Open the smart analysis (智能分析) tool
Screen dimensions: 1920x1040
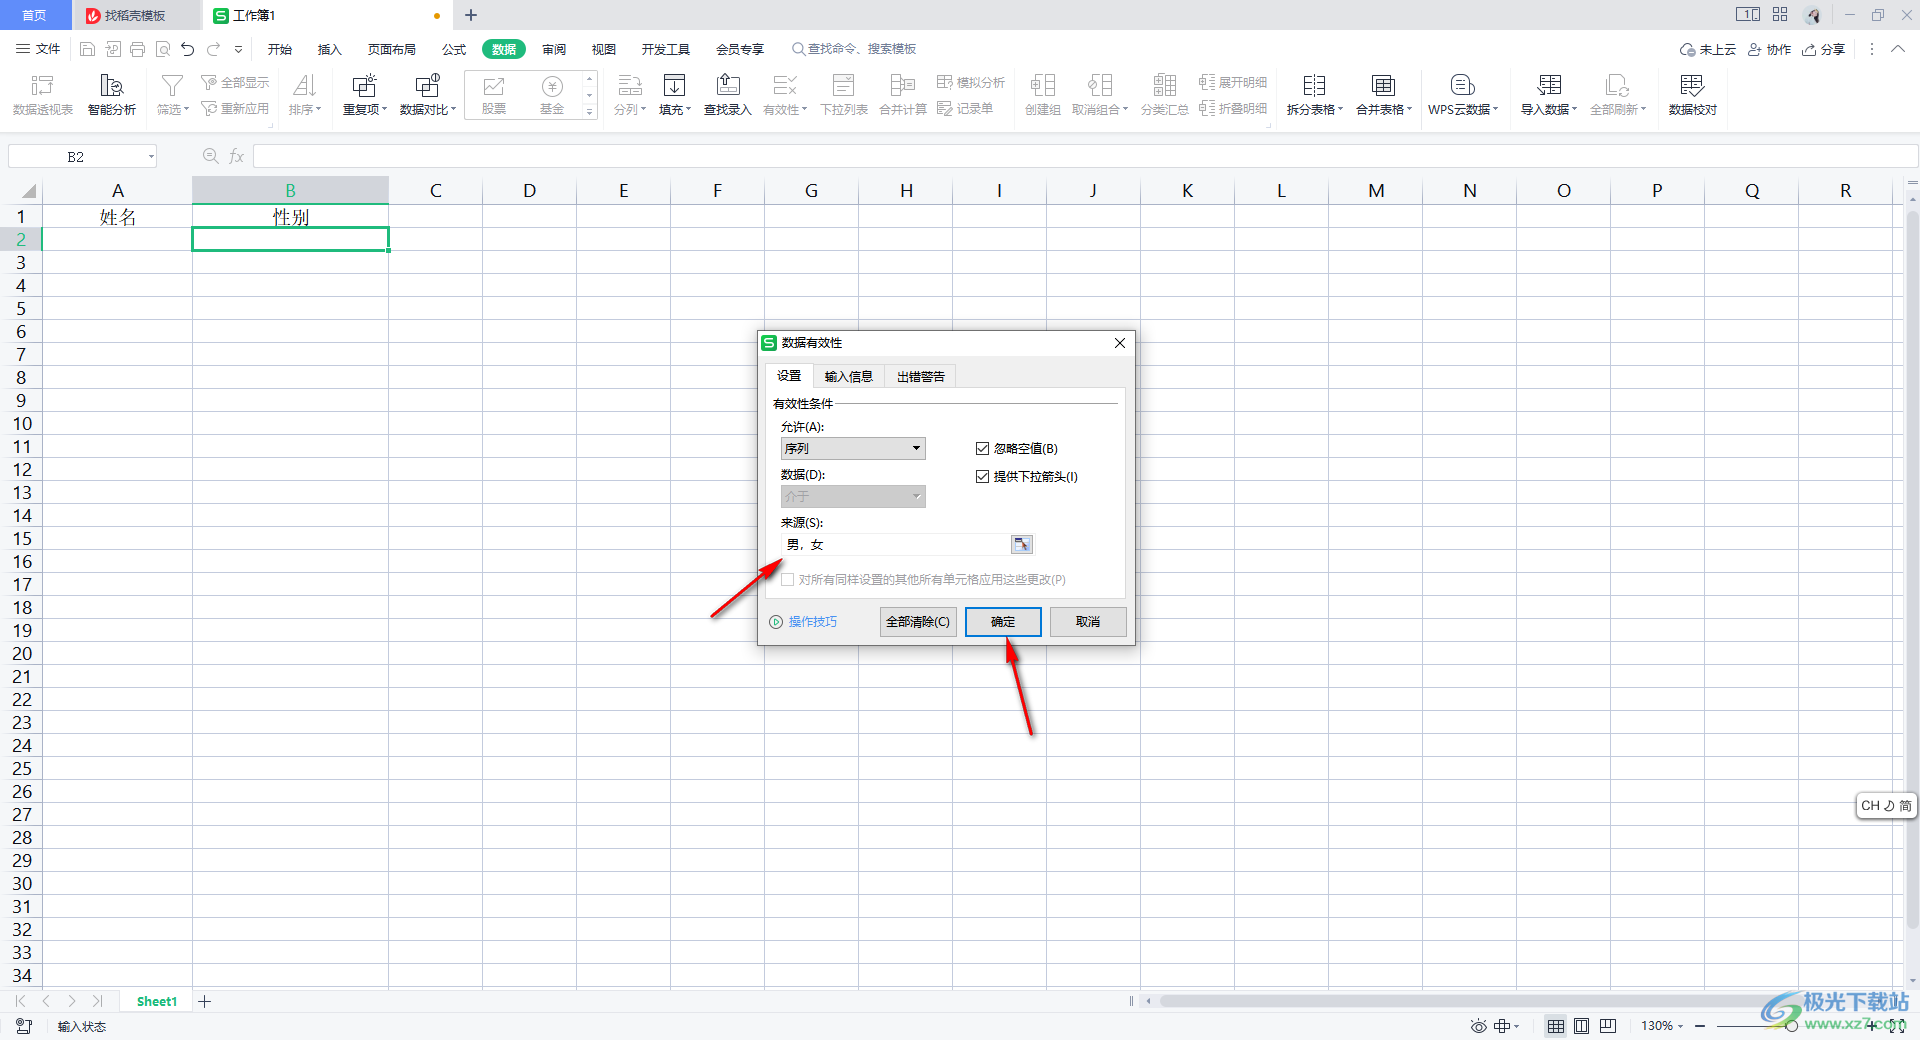point(112,96)
